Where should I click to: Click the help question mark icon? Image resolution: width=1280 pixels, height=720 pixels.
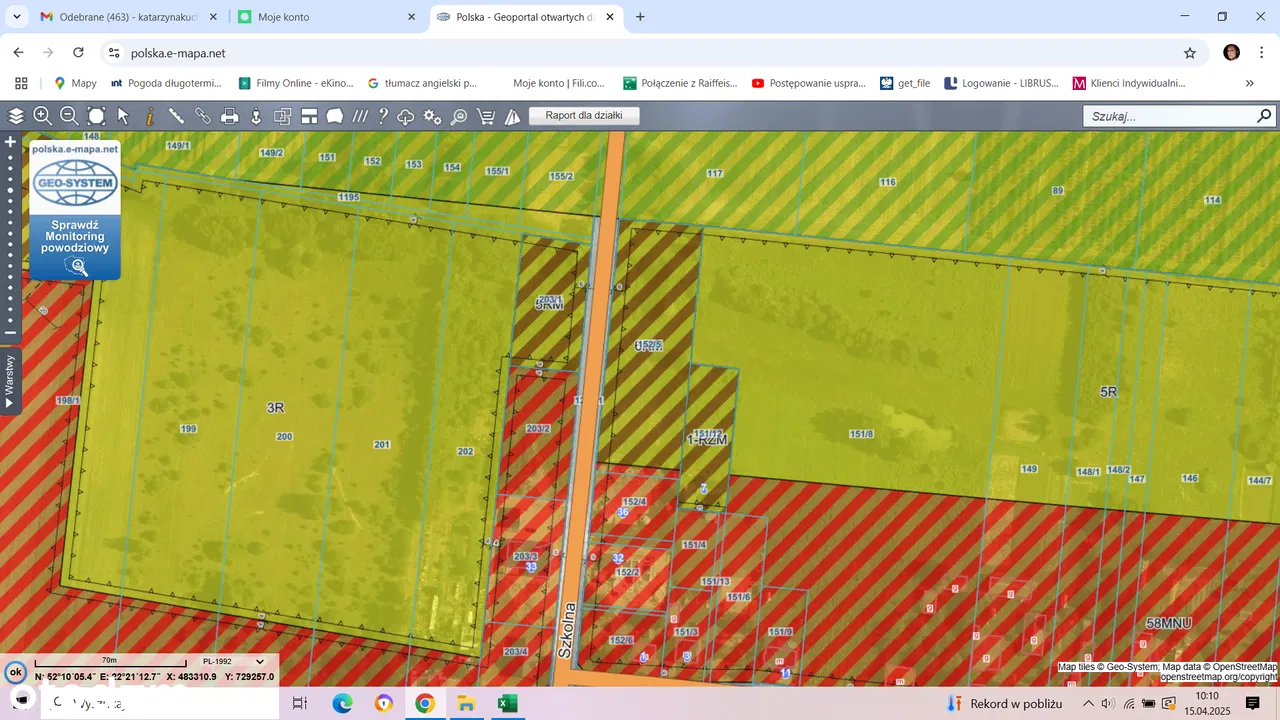(382, 116)
